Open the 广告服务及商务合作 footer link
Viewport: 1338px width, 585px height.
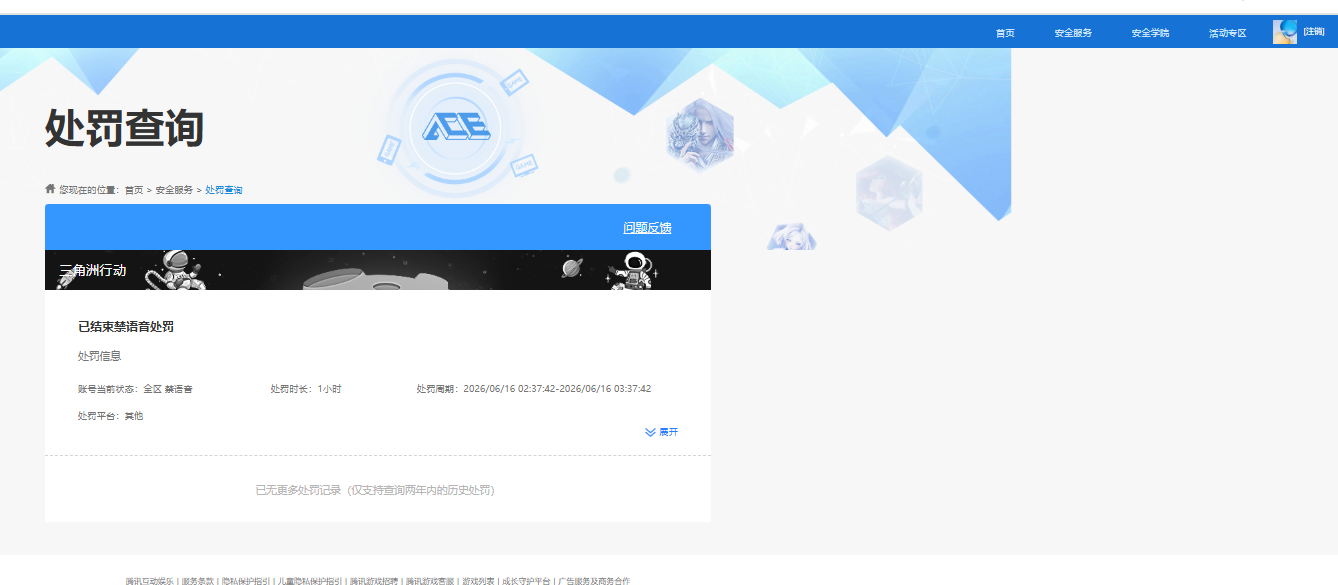[594, 580]
